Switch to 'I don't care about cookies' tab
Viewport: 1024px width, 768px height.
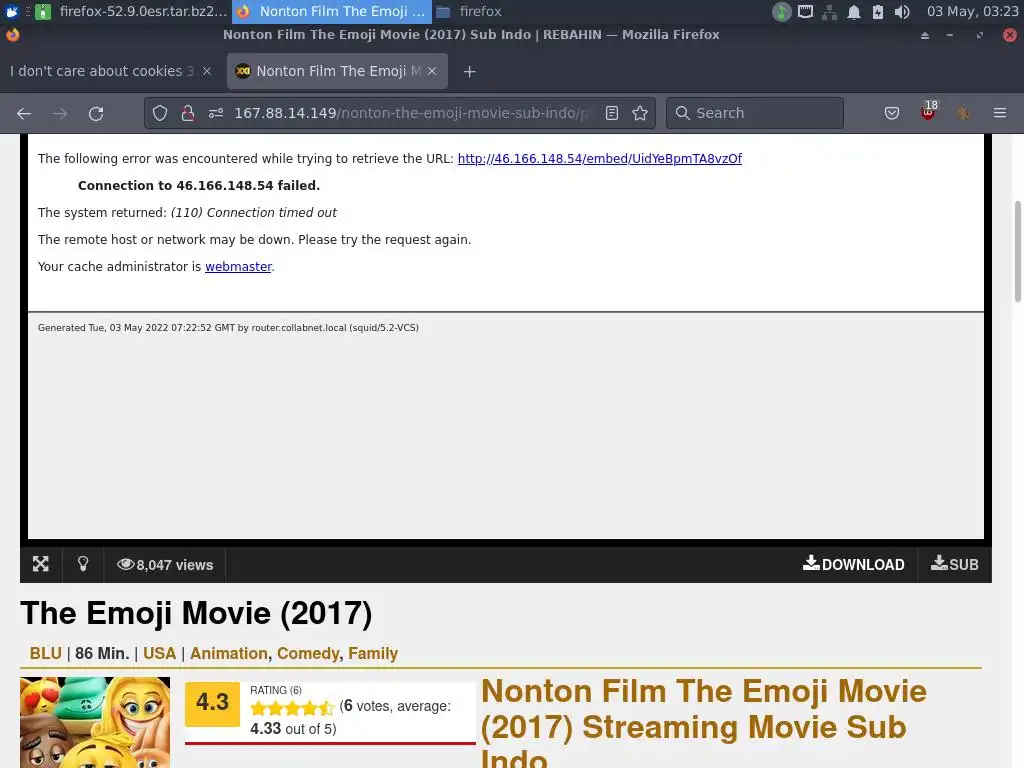point(102,71)
